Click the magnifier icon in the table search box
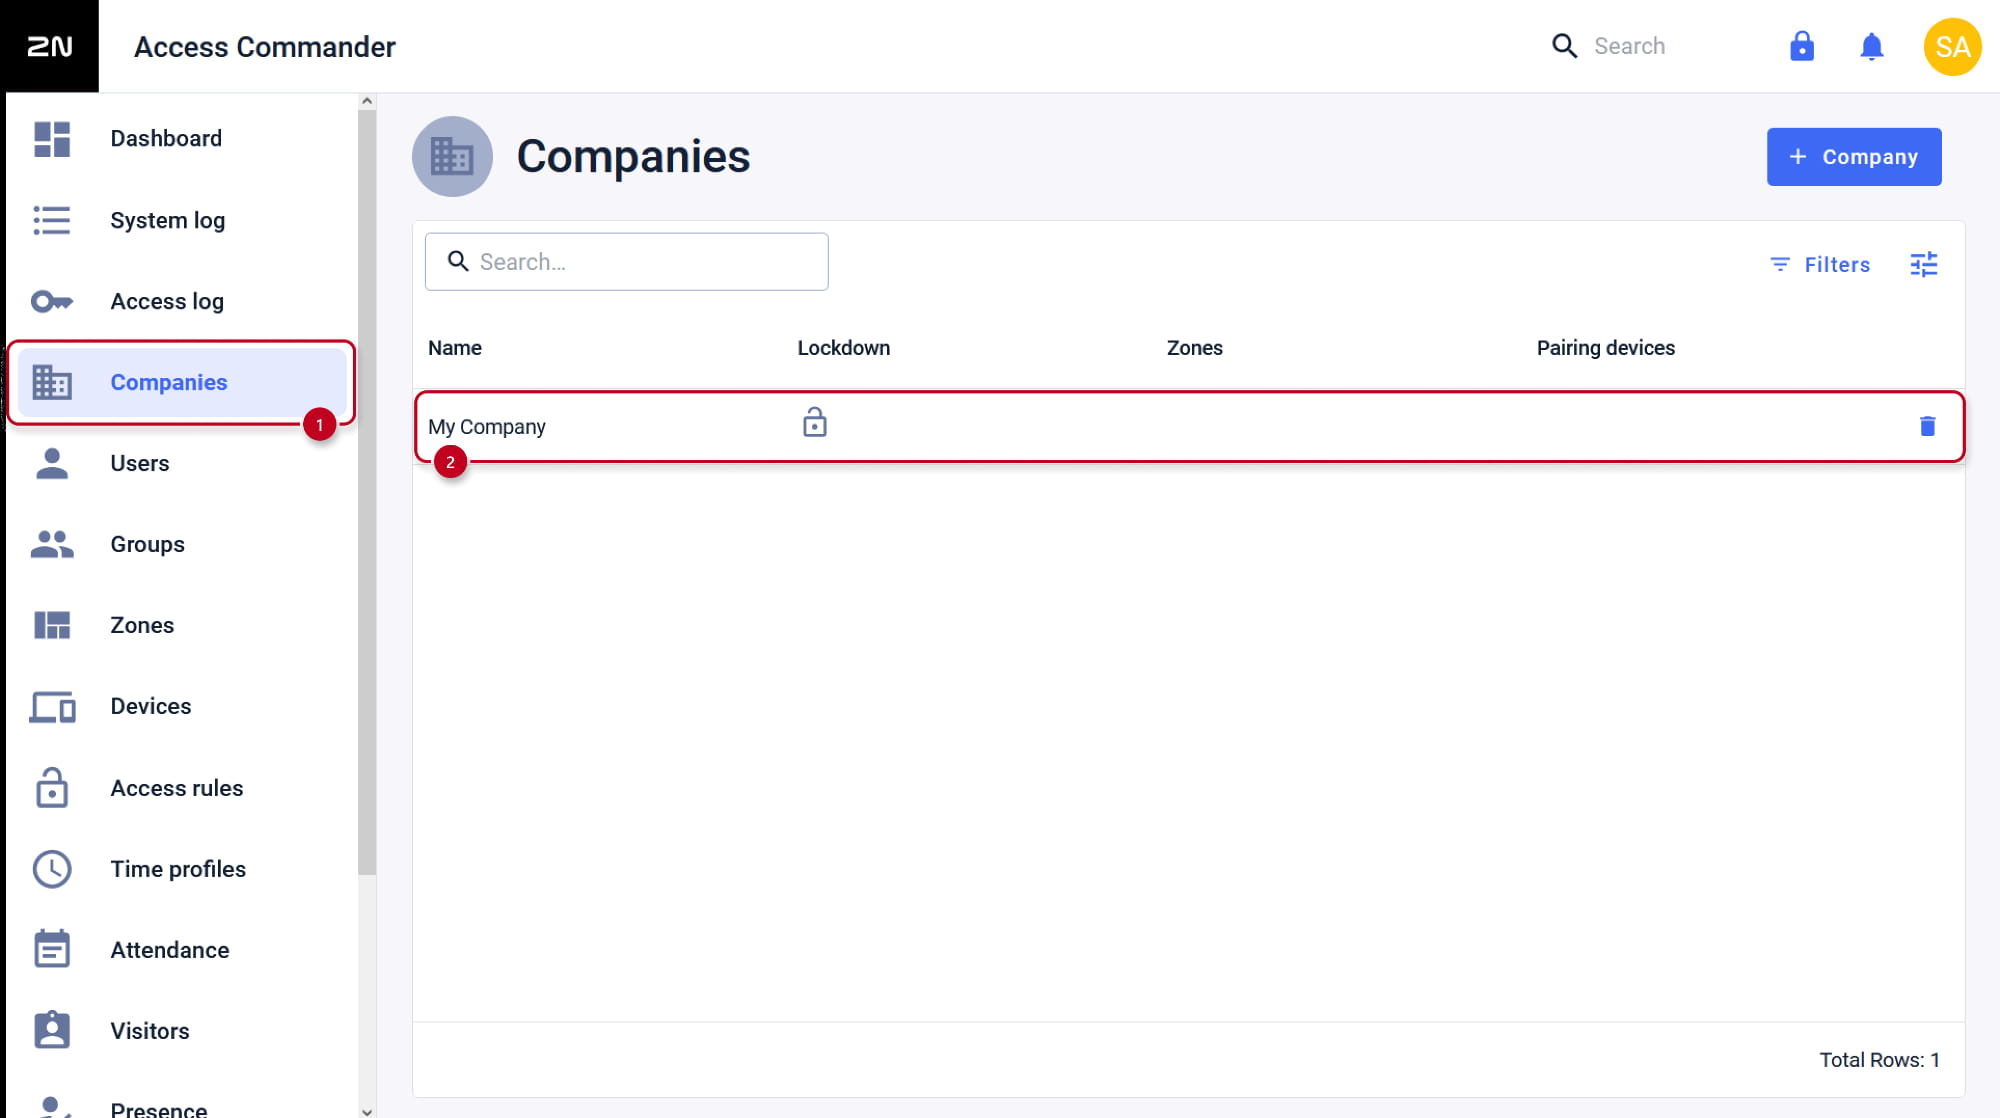This screenshot has width=2000, height=1118. click(x=458, y=261)
